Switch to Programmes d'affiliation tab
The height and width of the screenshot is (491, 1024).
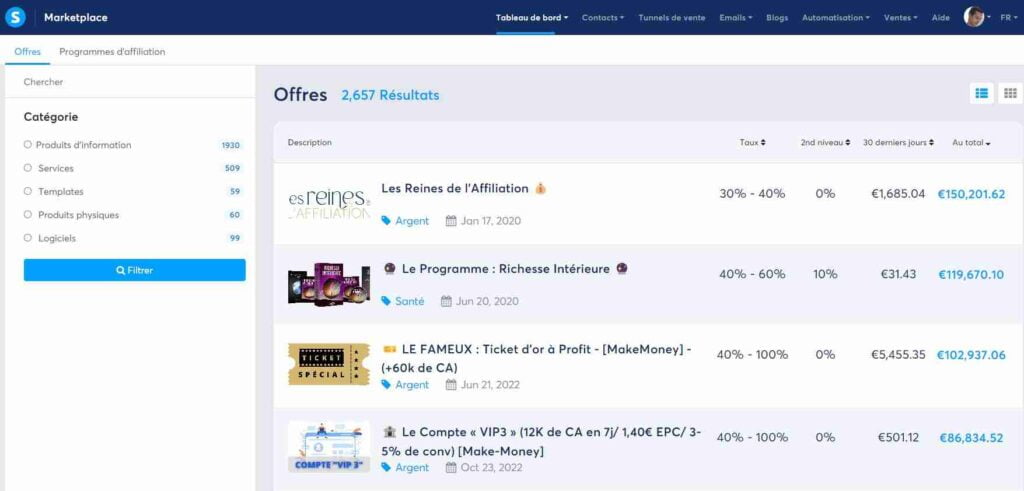click(112, 52)
